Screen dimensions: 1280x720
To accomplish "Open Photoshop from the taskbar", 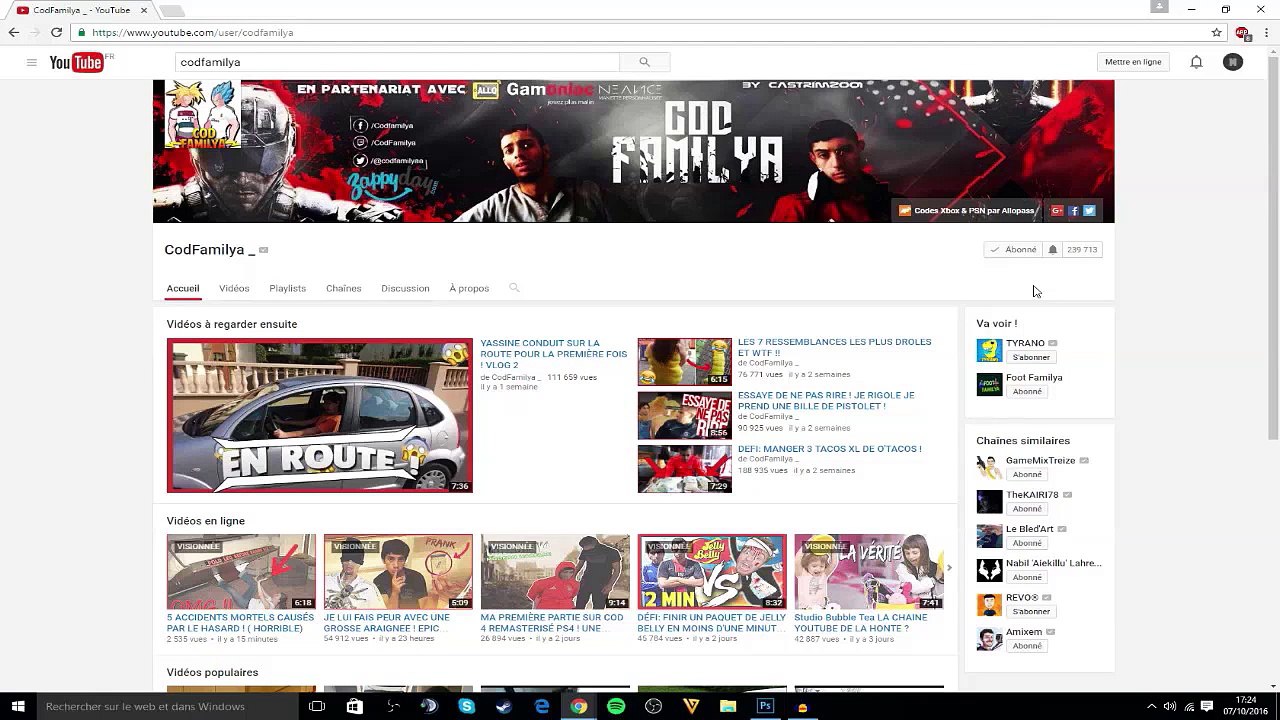I will click(x=766, y=706).
